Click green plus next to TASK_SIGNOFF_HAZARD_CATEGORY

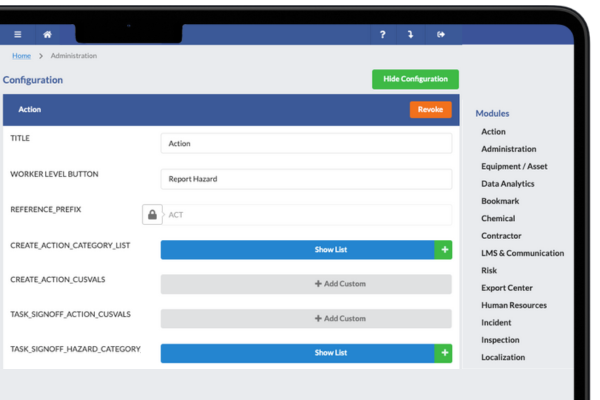pyautogui.click(x=443, y=353)
